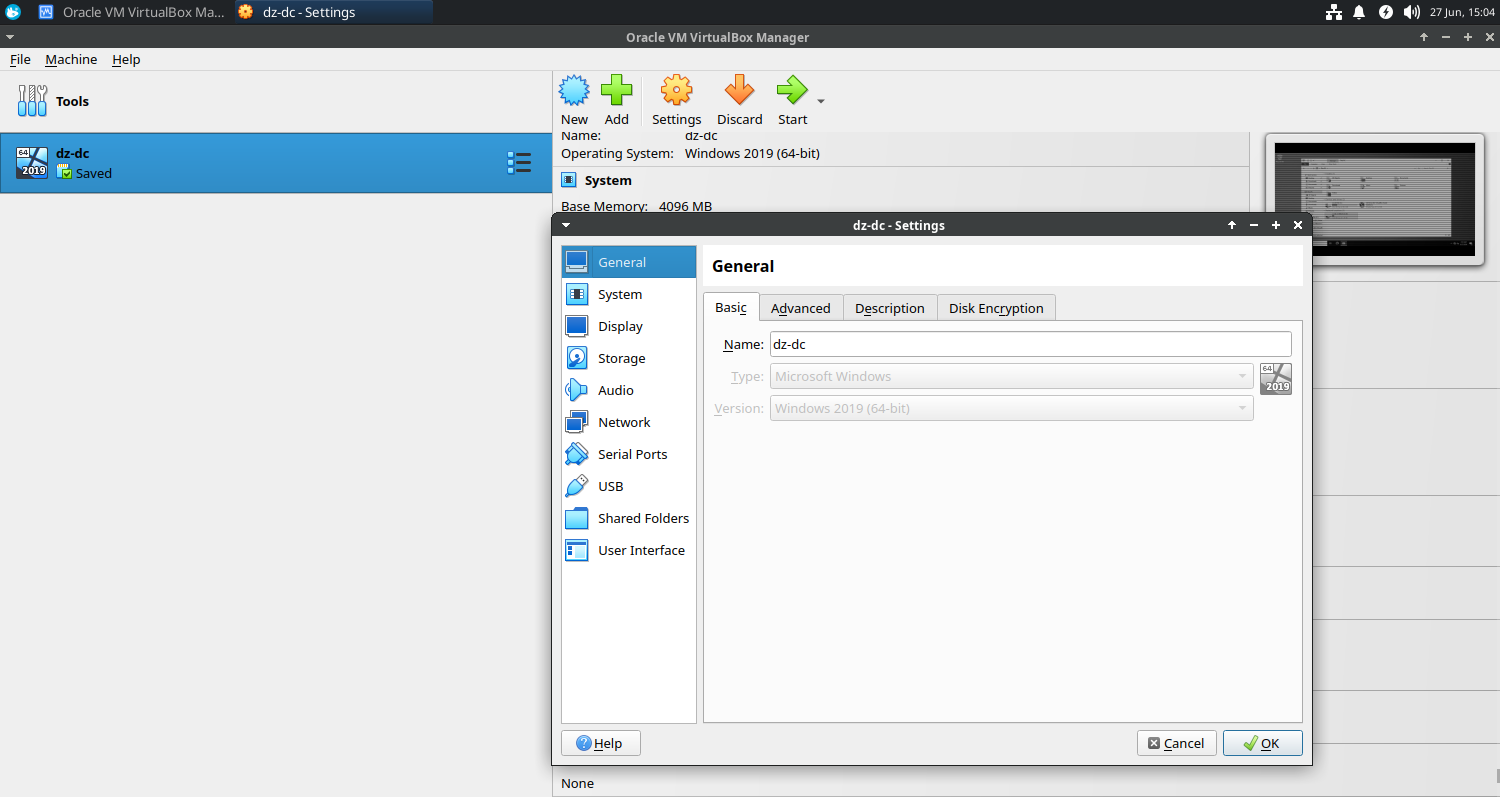1500x797 pixels.
Task: Open the Shared Folders settings category
Action: coord(629,518)
